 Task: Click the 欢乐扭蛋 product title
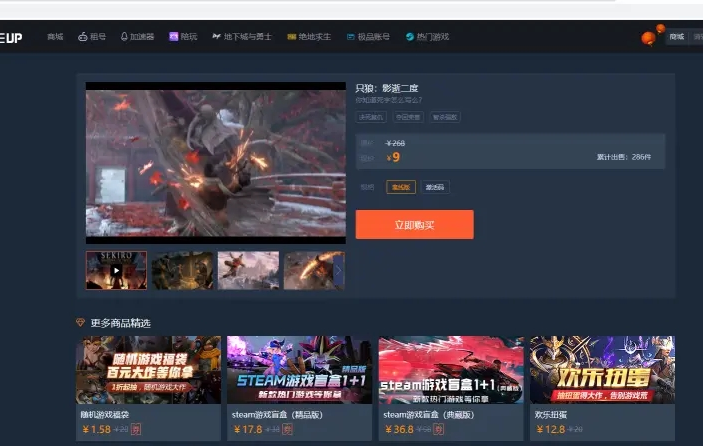tap(551, 415)
